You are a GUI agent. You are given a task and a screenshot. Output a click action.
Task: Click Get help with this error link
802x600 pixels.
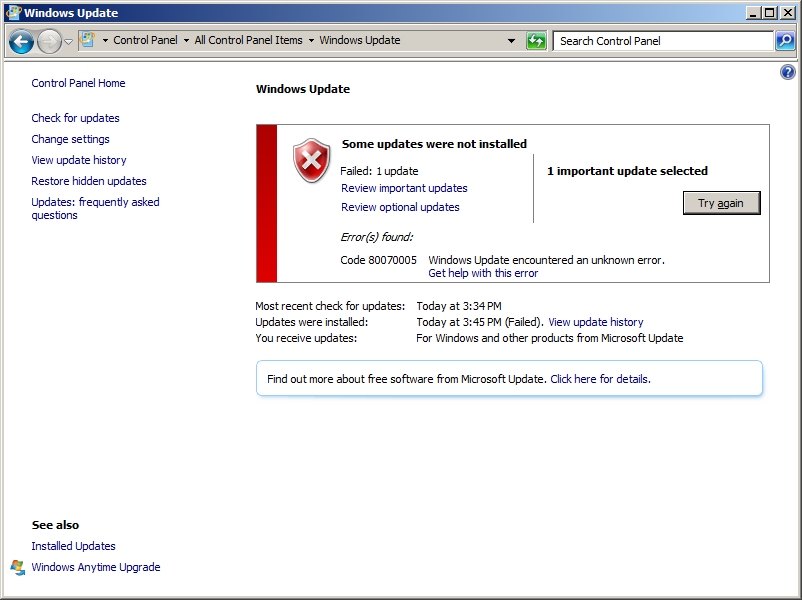pyautogui.click(x=483, y=273)
